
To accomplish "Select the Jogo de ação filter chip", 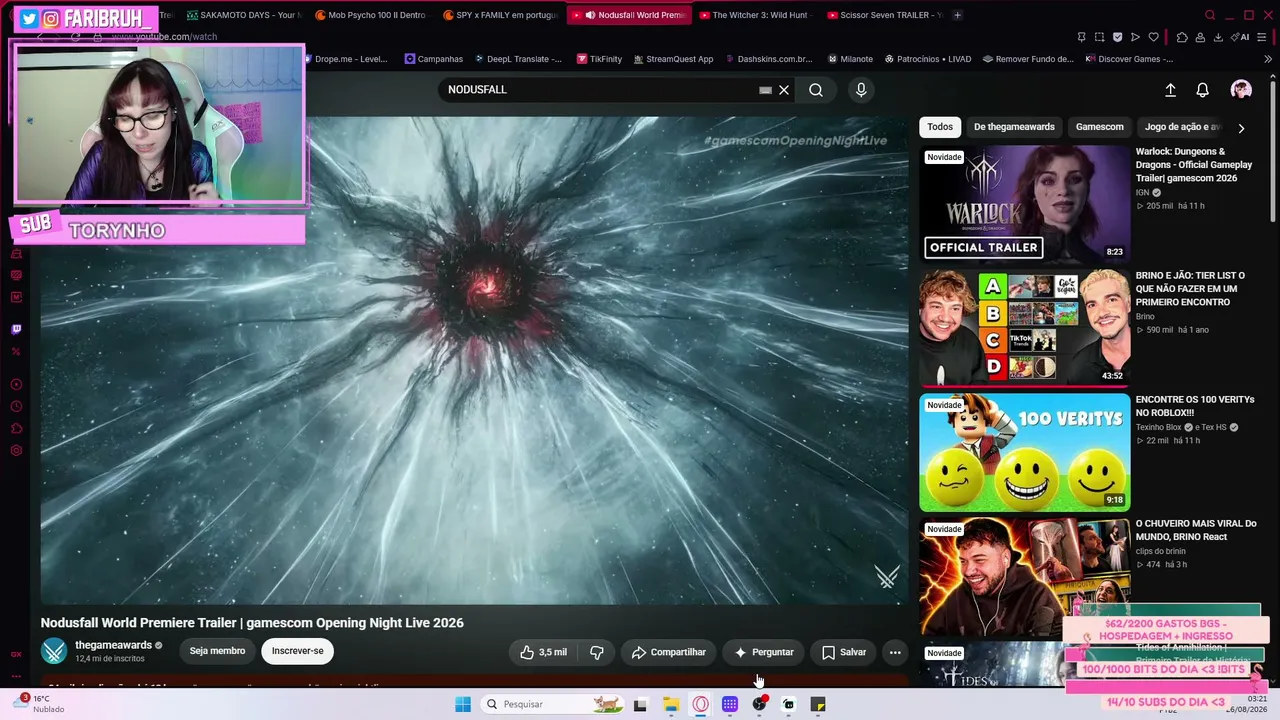I will pyautogui.click(x=1182, y=127).
